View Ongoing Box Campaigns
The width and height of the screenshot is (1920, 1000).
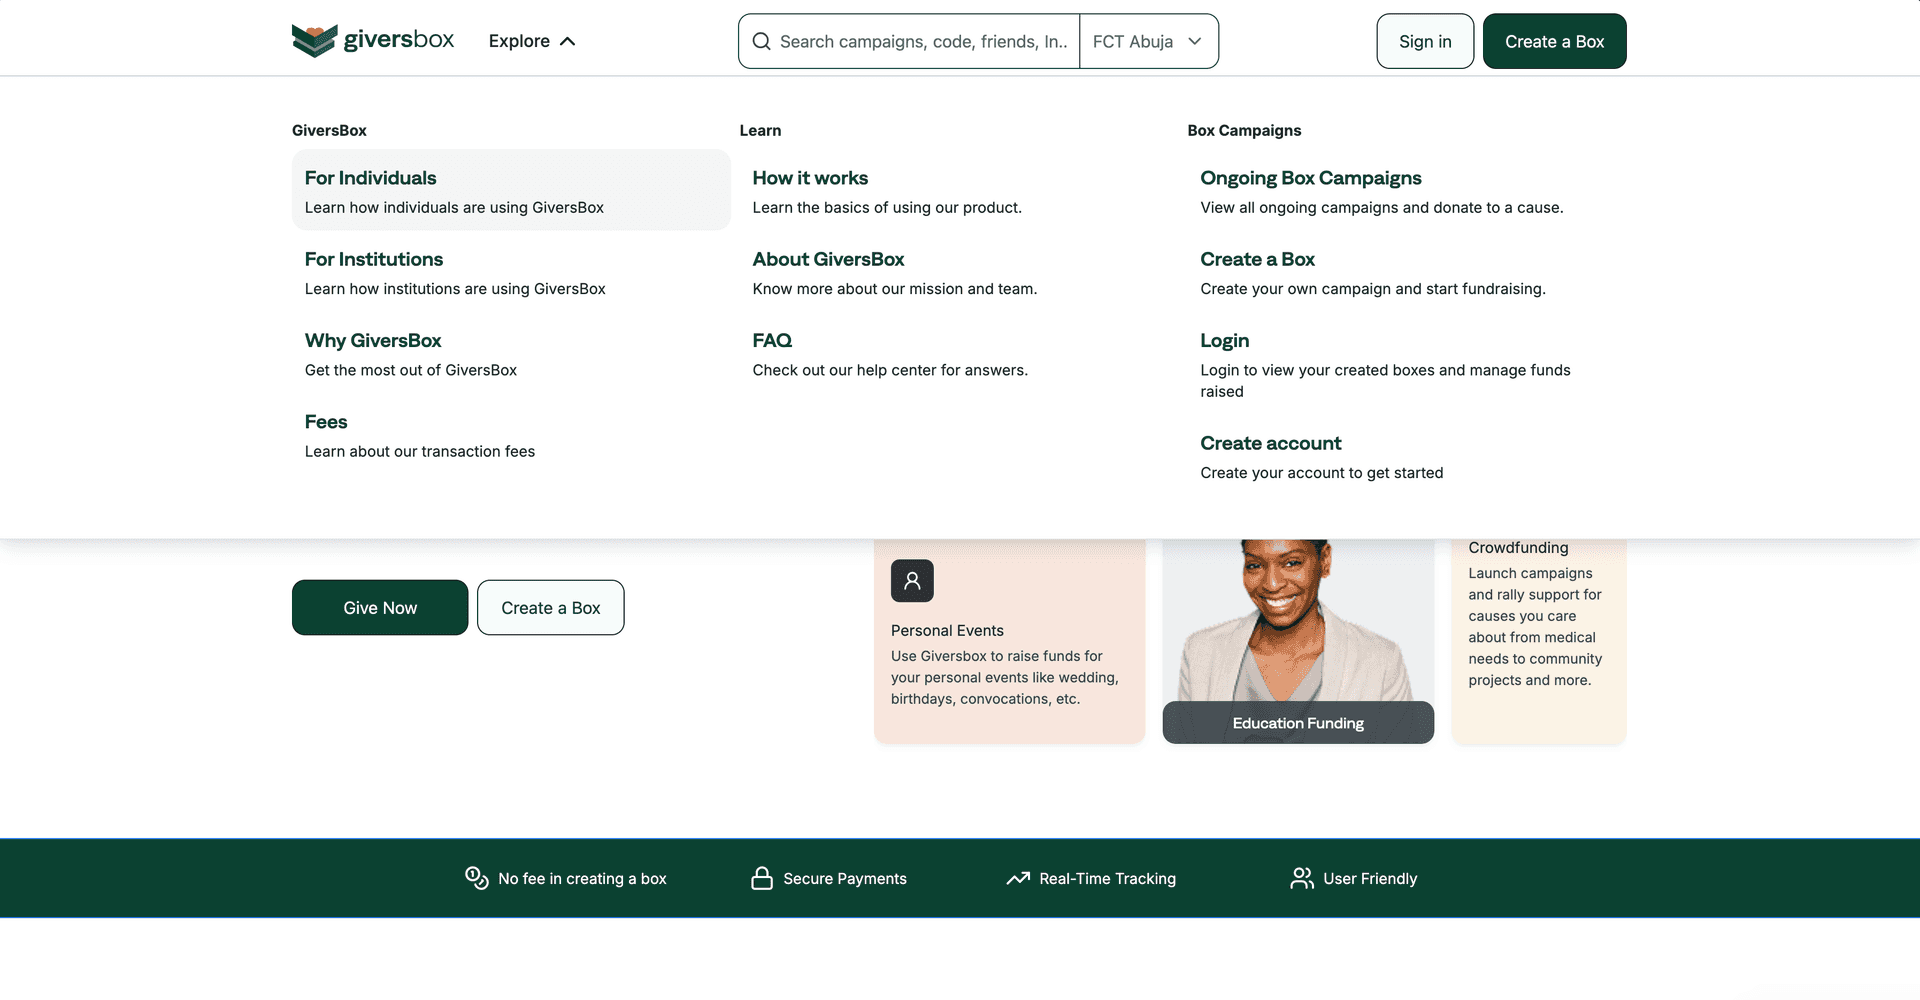1310,178
